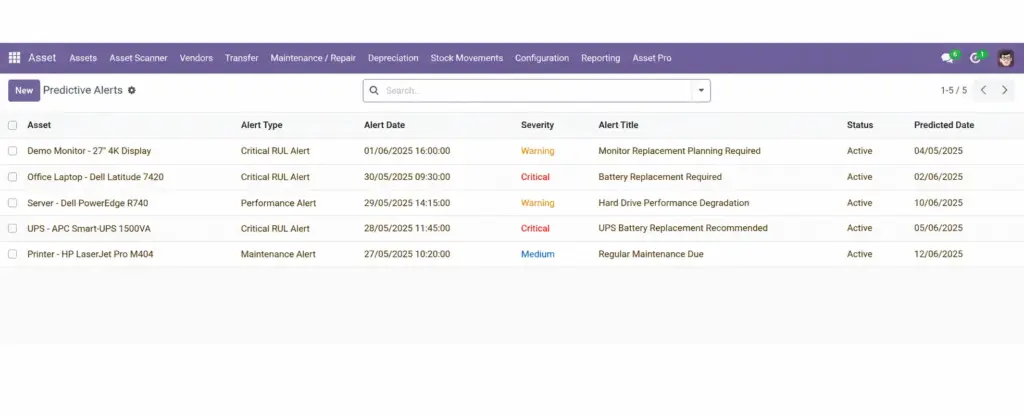
Task: Click Battery Replacement Required title
Action: pyautogui.click(x=660, y=177)
